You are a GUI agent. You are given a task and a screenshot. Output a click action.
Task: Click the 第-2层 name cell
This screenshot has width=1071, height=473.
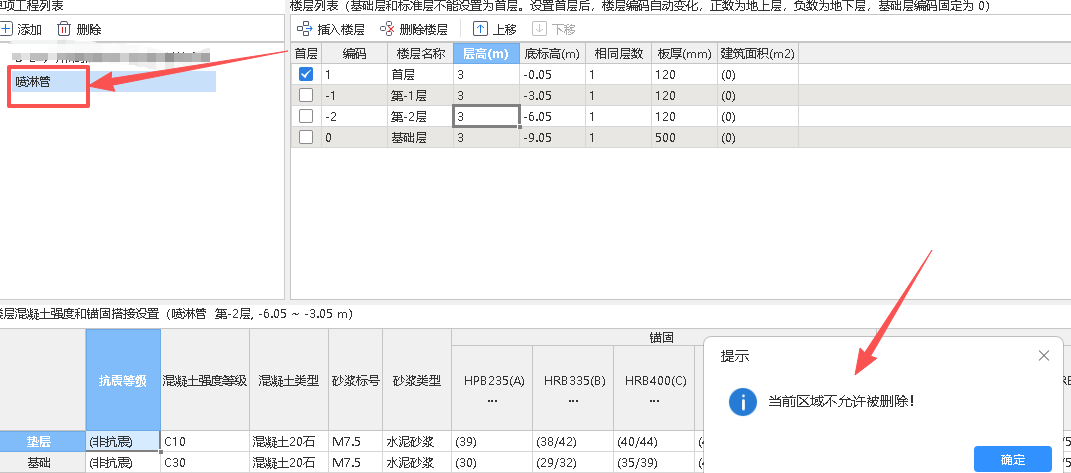click(419, 116)
